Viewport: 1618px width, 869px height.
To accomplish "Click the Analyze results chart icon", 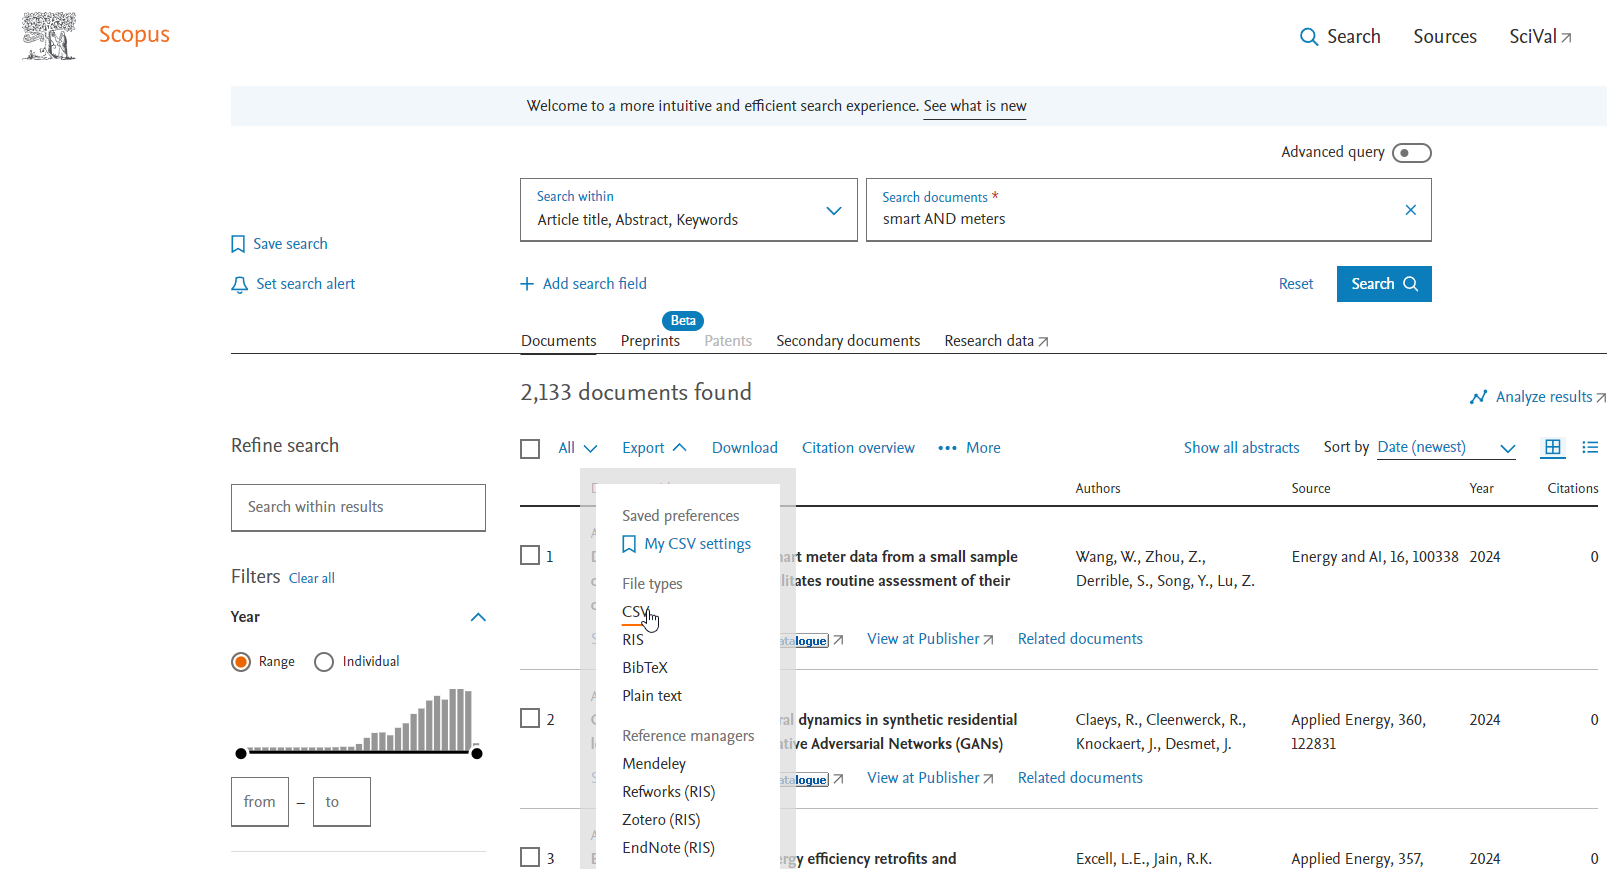I will (1478, 397).
